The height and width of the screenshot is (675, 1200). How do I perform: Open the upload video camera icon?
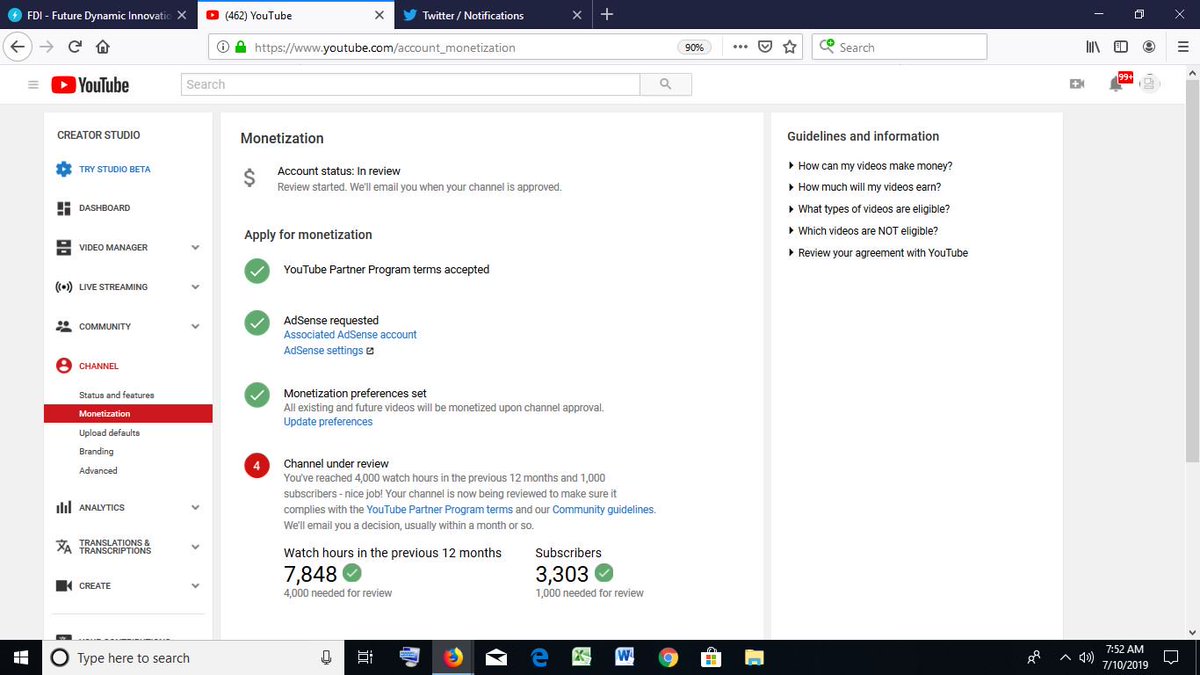click(x=1077, y=84)
